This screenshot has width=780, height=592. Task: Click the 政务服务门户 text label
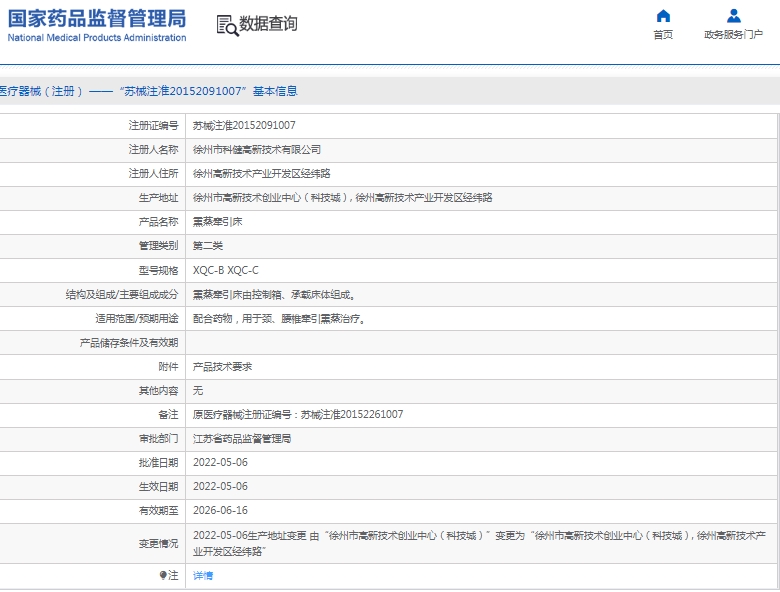point(733,34)
